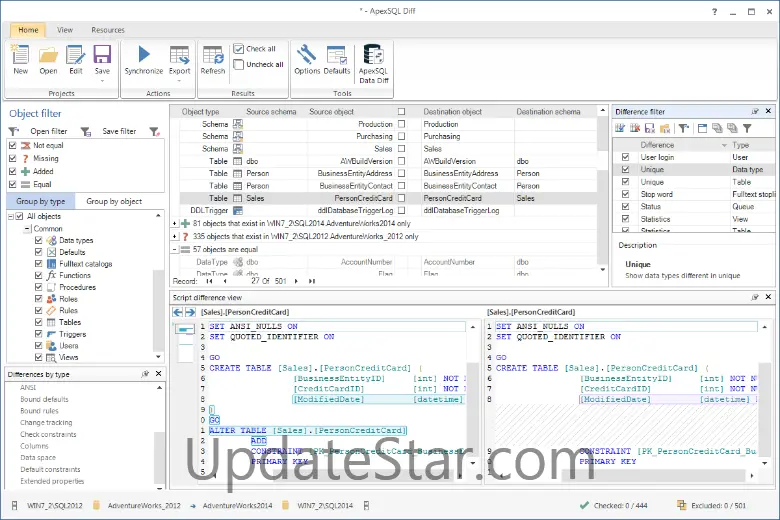The height and width of the screenshot is (520, 780).
Task: Click the Source schema column header
Action: (x=271, y=111)
